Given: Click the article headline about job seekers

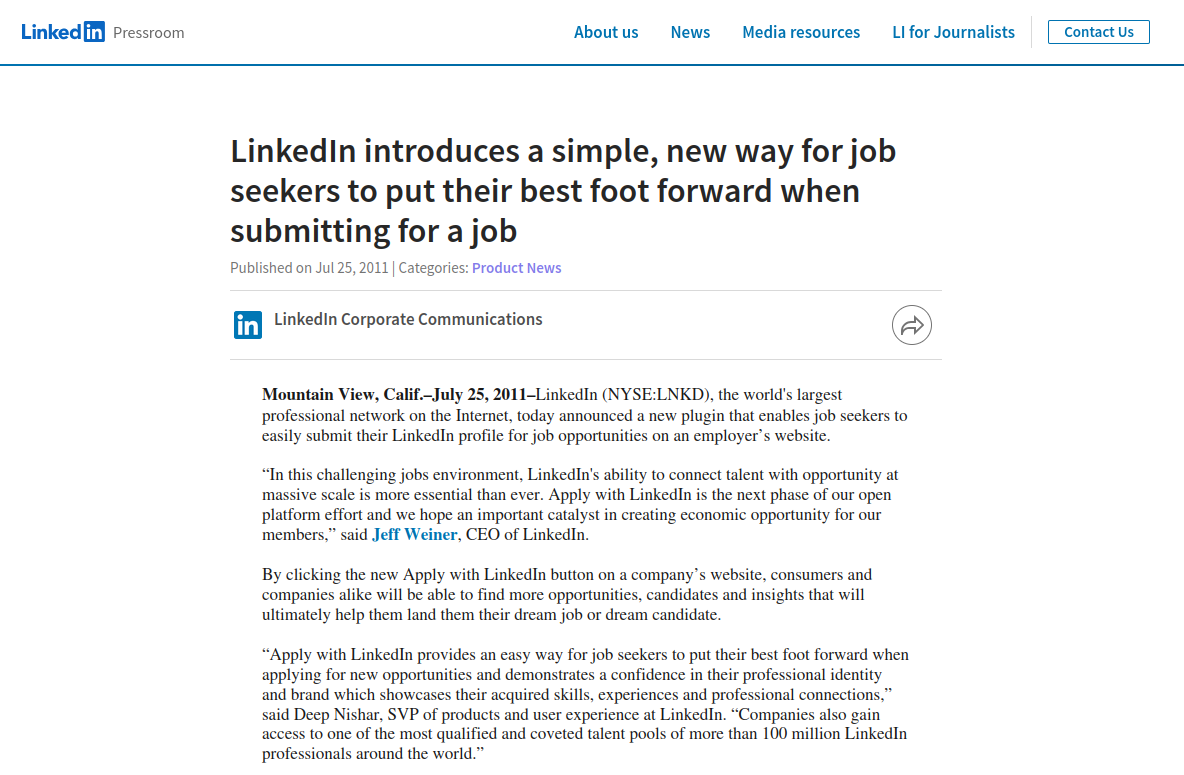Looking at the screenshot, I should click(x=563, y=190).
